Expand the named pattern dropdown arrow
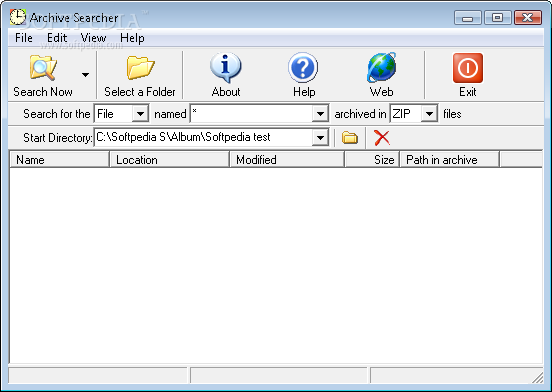This screenshot has width=552, height=392. click(320, 114)
